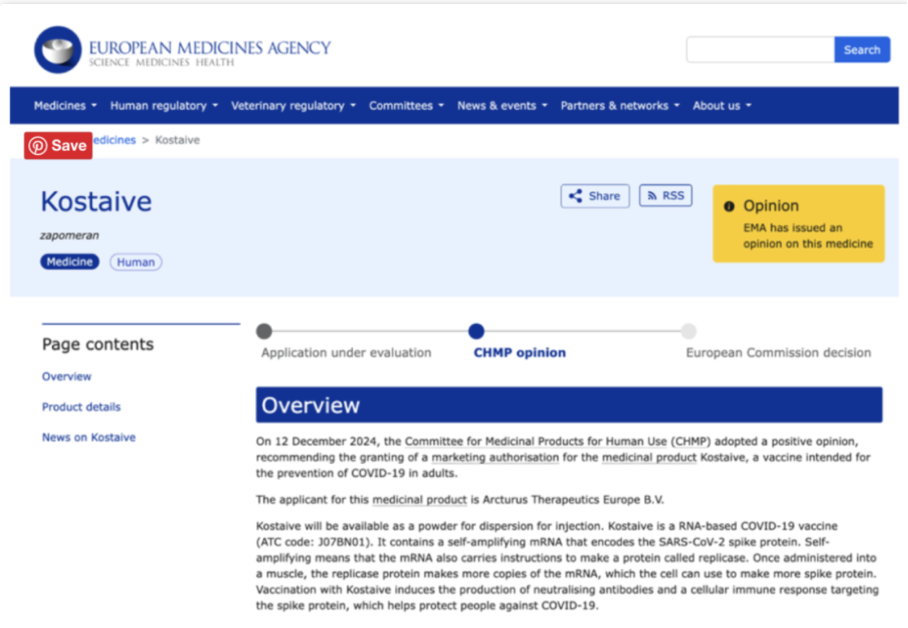
Task: Click medicinal product link in applicant sentence
Action: tap(419, 500)
